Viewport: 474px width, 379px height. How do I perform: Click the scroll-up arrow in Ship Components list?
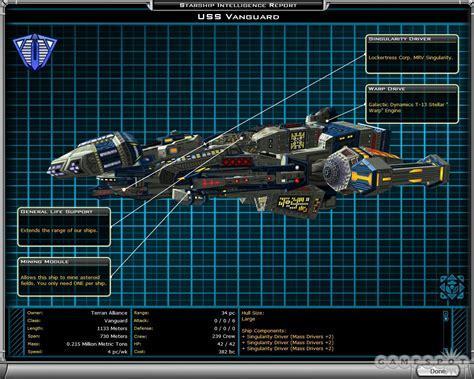[x=446, y=314]
